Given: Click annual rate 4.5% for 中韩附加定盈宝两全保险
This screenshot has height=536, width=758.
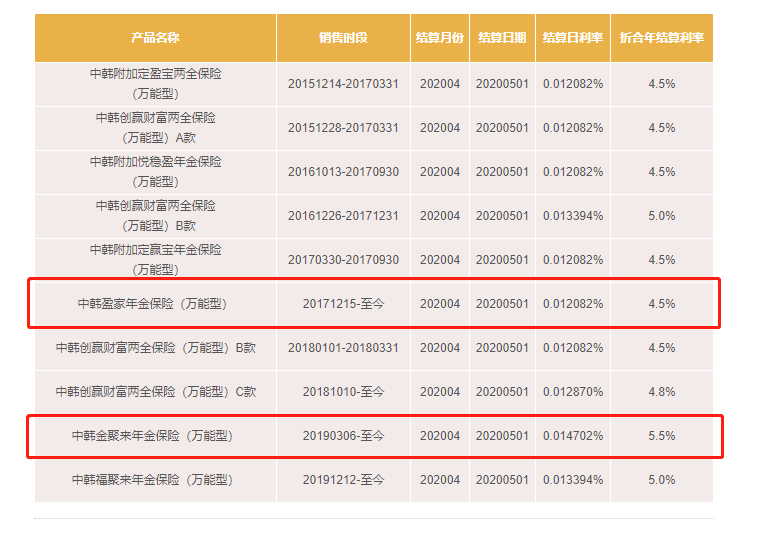Looking at the screenshot, I should [x=661, y=84].
